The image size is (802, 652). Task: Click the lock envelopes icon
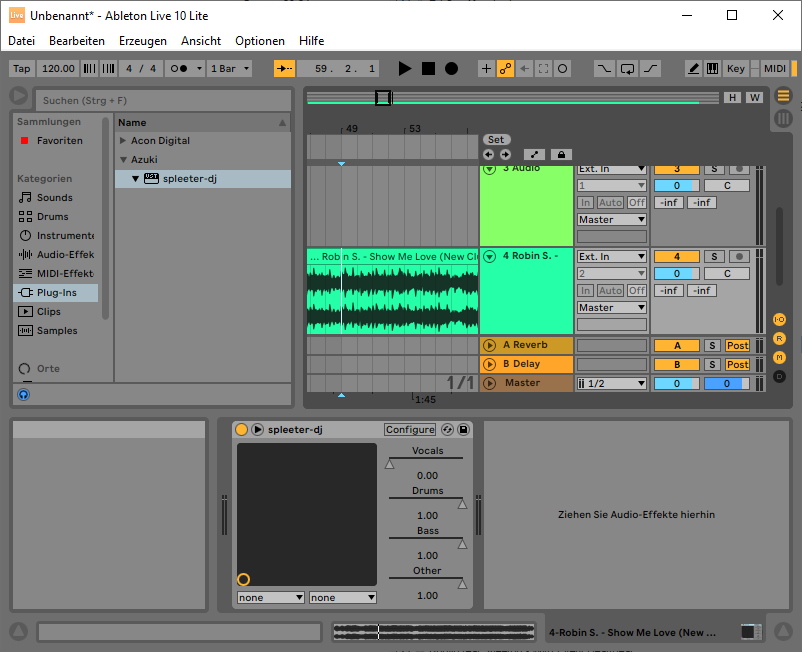coord(560,154)
